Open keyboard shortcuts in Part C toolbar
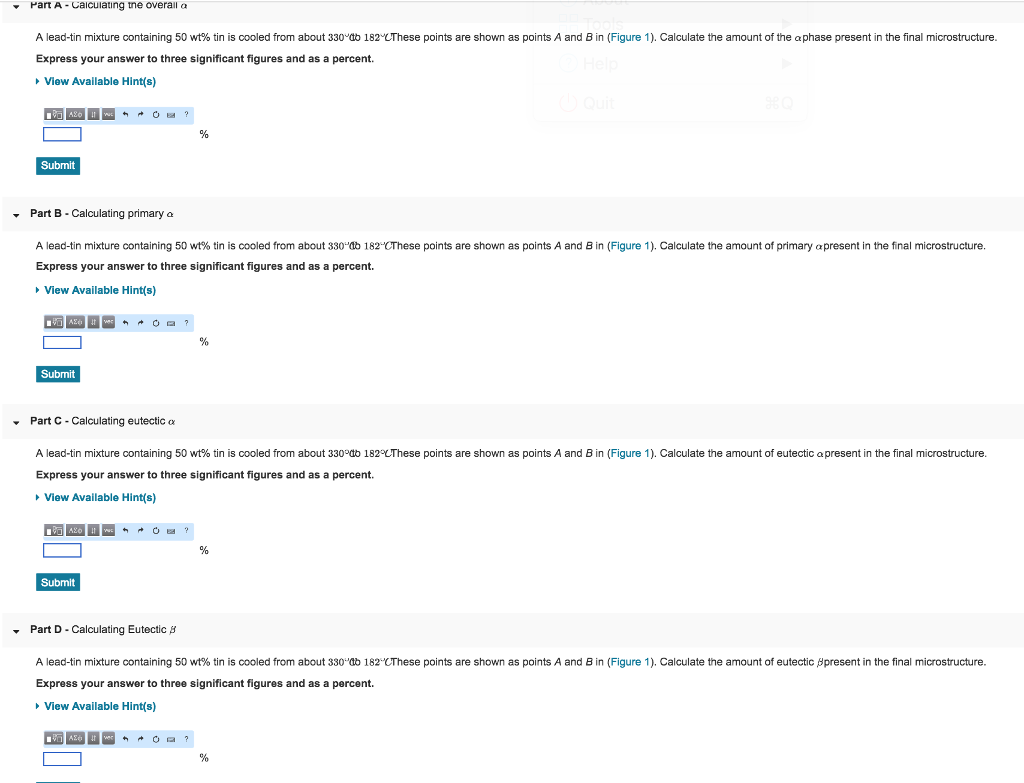The height and width of the screenshot is (783, 1024). tap(171, 530)
